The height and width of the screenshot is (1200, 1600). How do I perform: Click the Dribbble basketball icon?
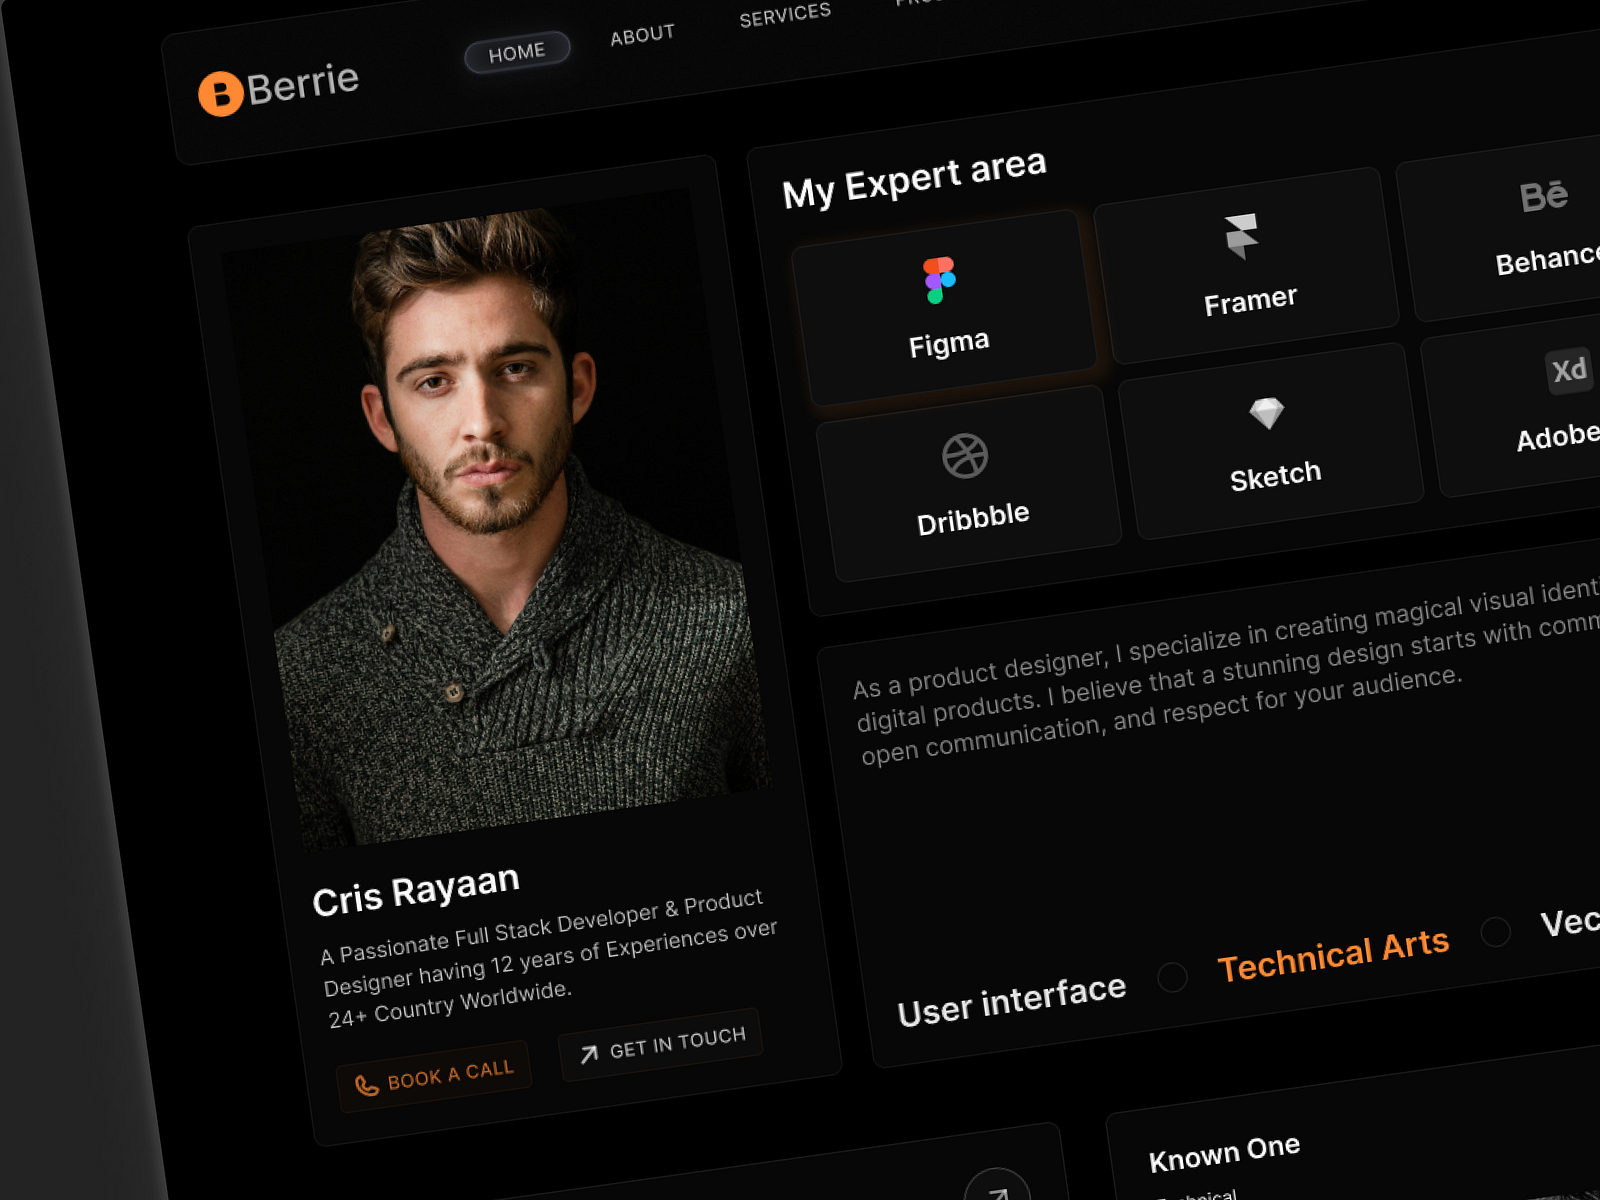pos(965,456)
